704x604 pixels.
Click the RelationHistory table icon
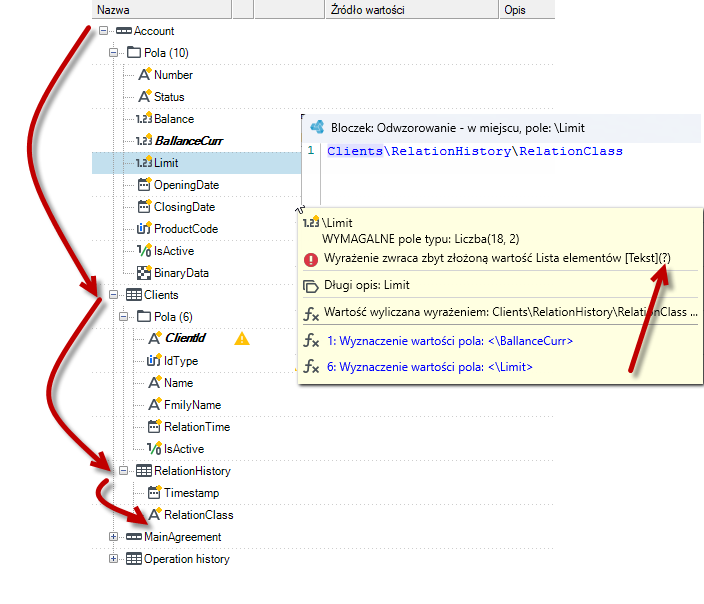[x=144, y=471]
